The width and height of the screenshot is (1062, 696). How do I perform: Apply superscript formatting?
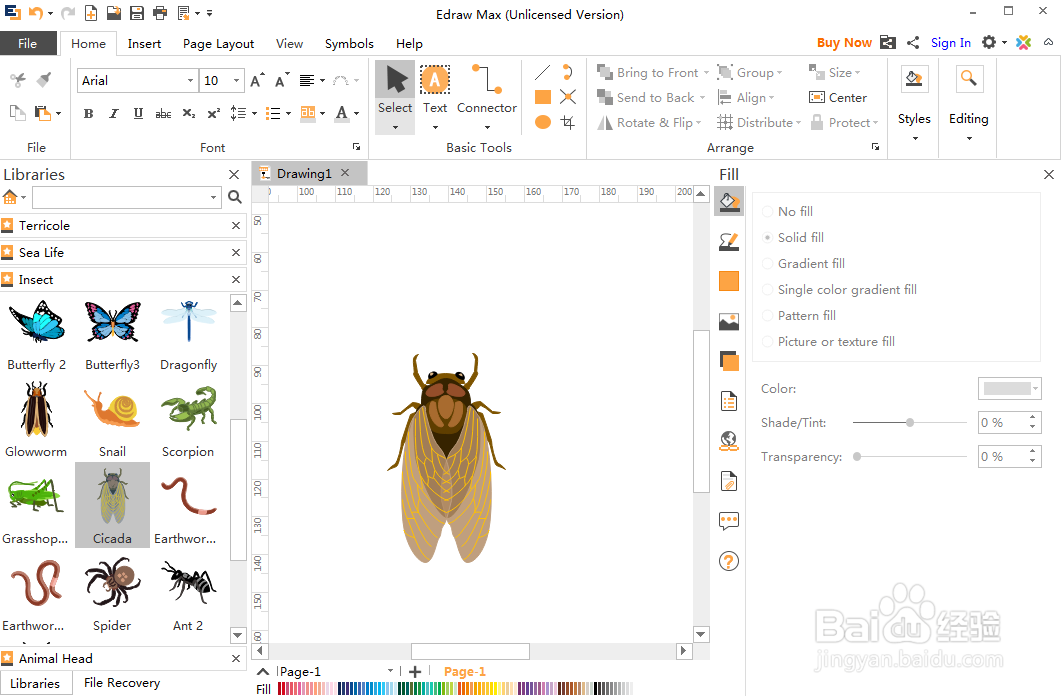(213, 114)
